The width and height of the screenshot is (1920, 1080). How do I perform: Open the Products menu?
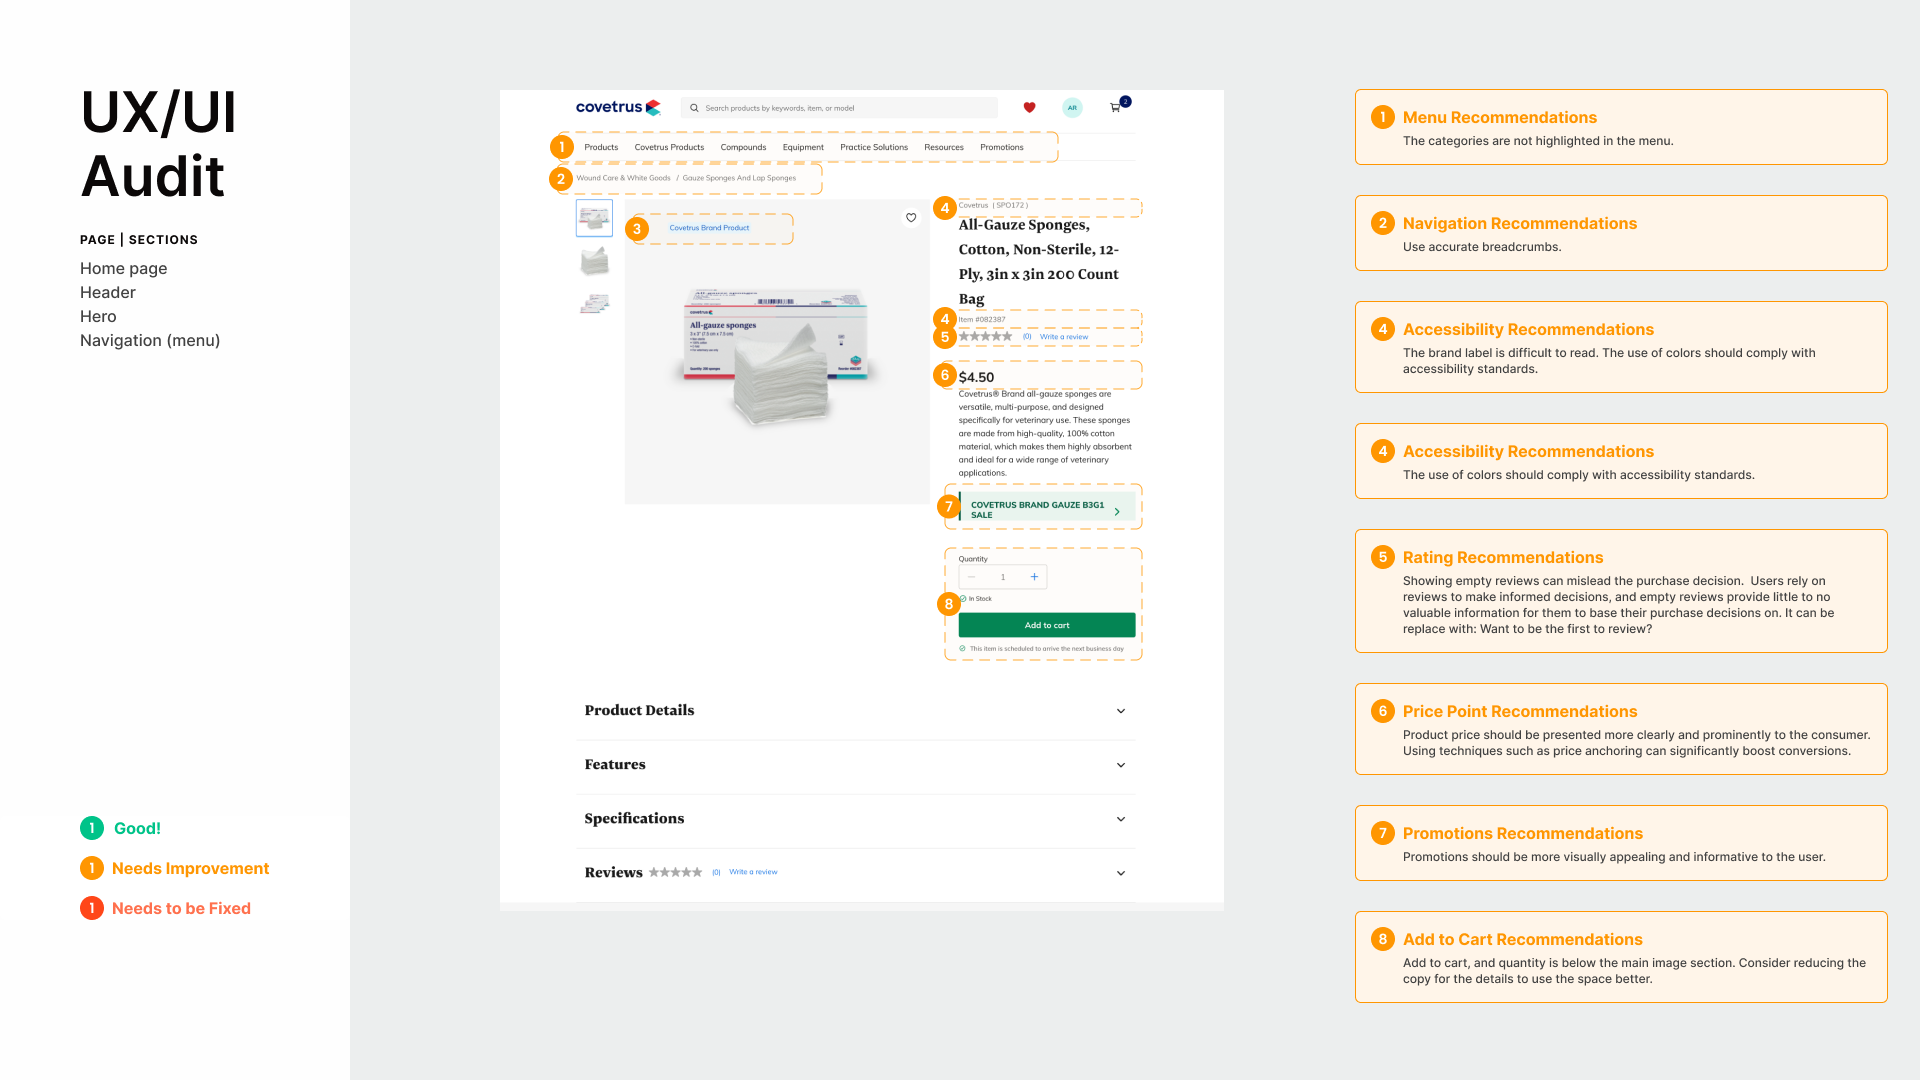[601, 147]
